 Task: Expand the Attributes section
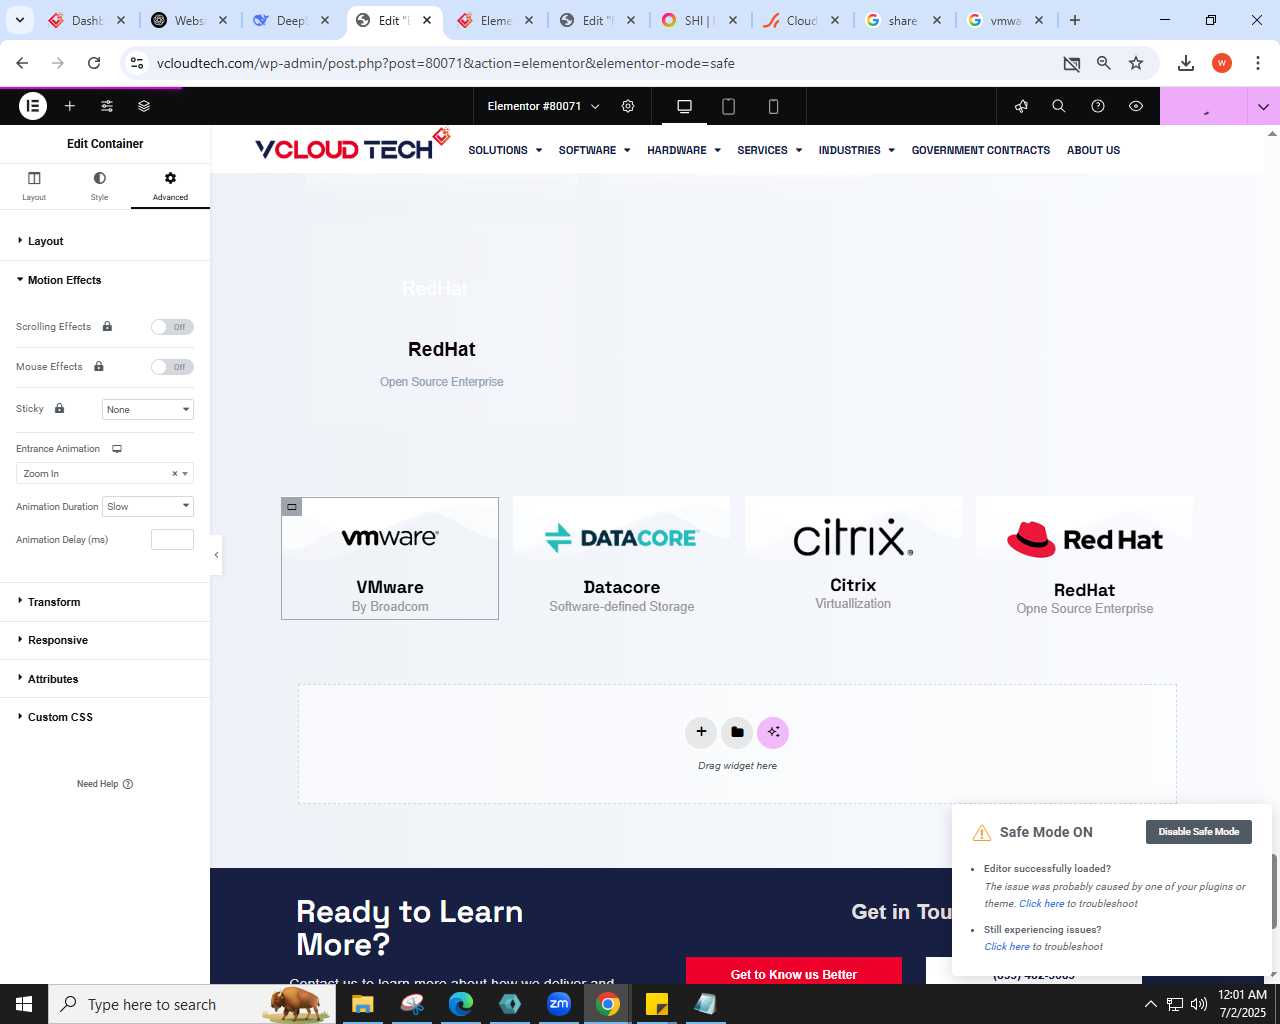pyautogui.click(x=105, y=679)
